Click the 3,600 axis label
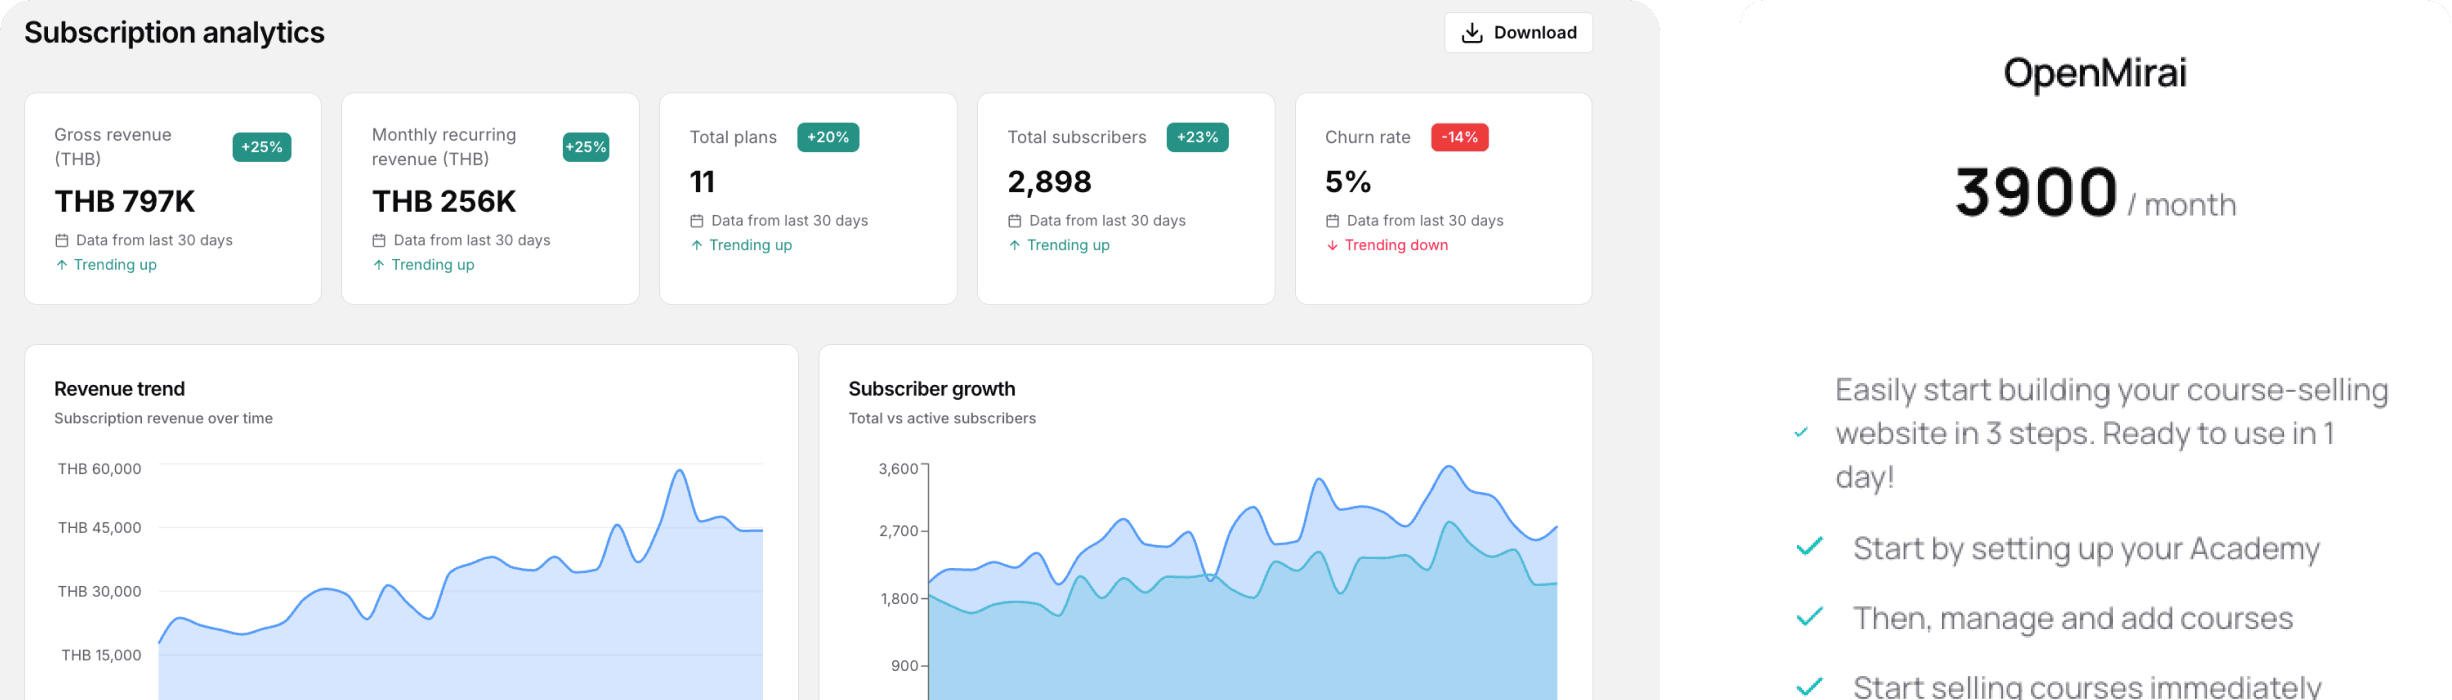Screen dimensions: 2452x700 coord(898,469)
